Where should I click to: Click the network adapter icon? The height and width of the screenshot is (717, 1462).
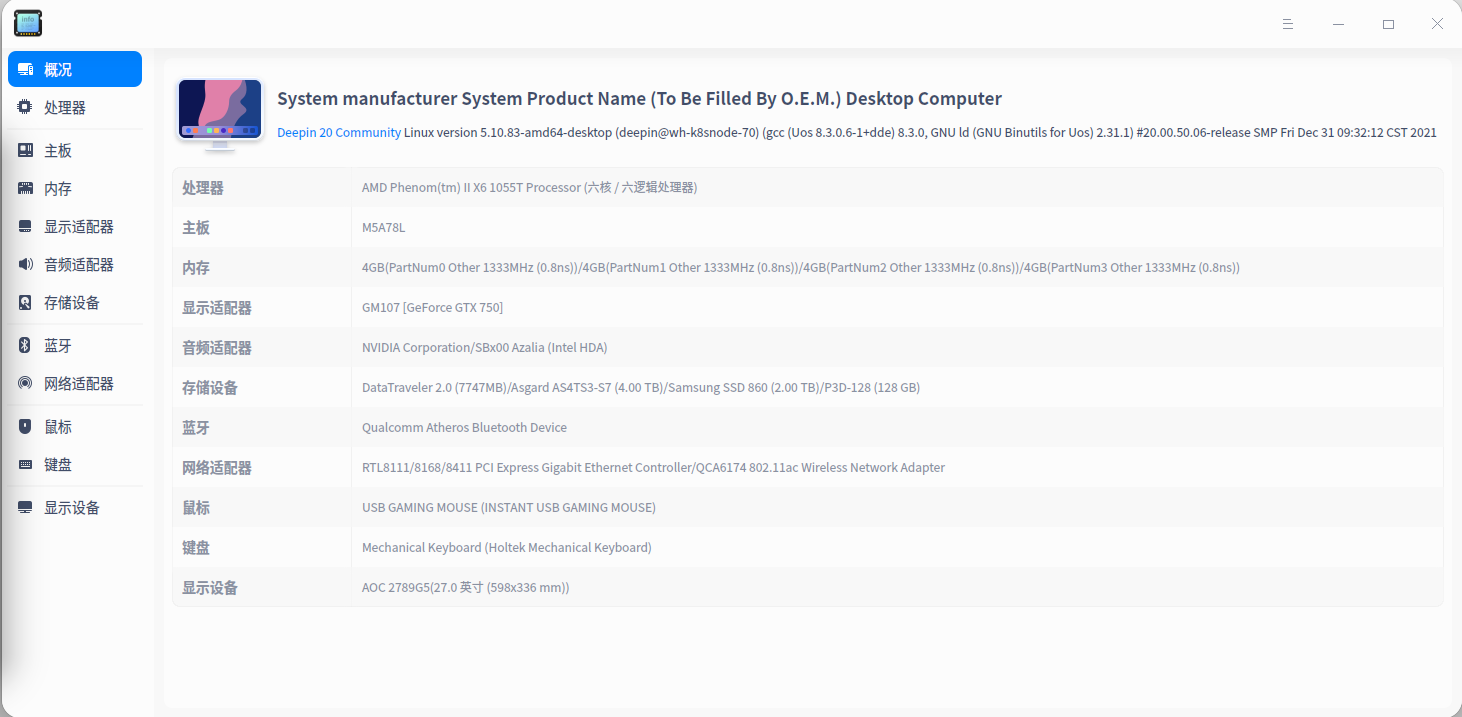point(25,384)
